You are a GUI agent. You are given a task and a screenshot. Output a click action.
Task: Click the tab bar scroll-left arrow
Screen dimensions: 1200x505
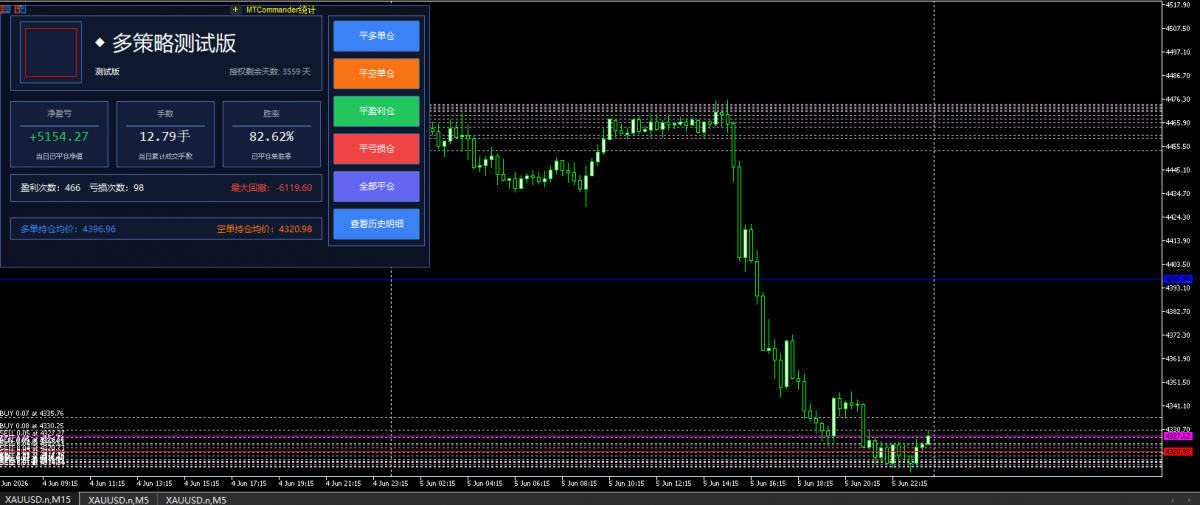[1175, 498]
